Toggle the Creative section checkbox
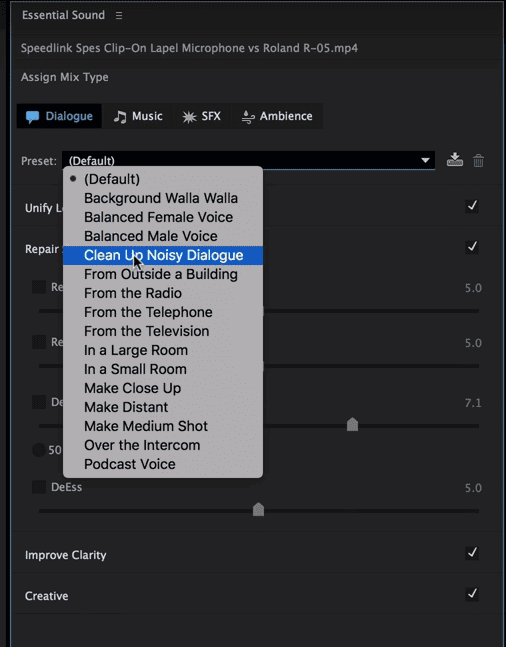 coord(472,594)
